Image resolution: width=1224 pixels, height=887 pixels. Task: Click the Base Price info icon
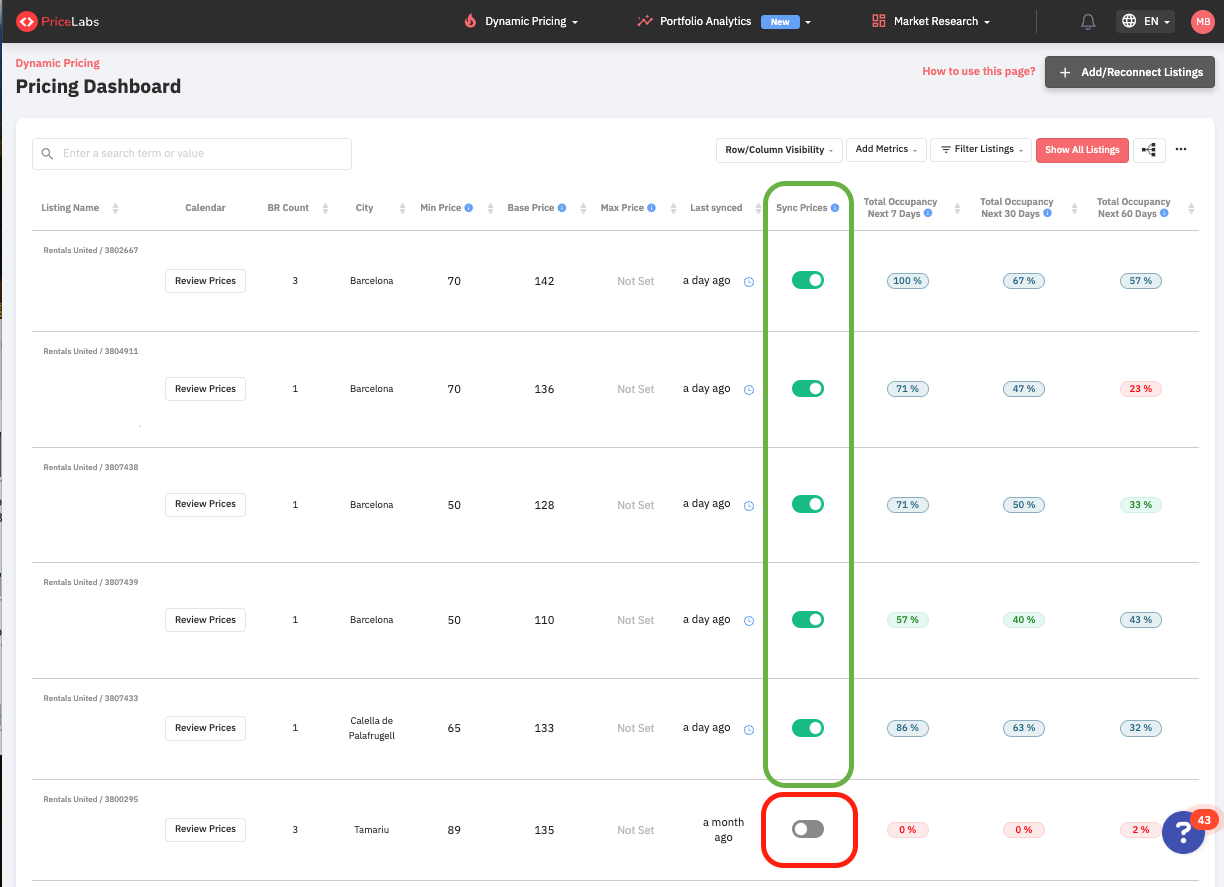coord(562,208)
